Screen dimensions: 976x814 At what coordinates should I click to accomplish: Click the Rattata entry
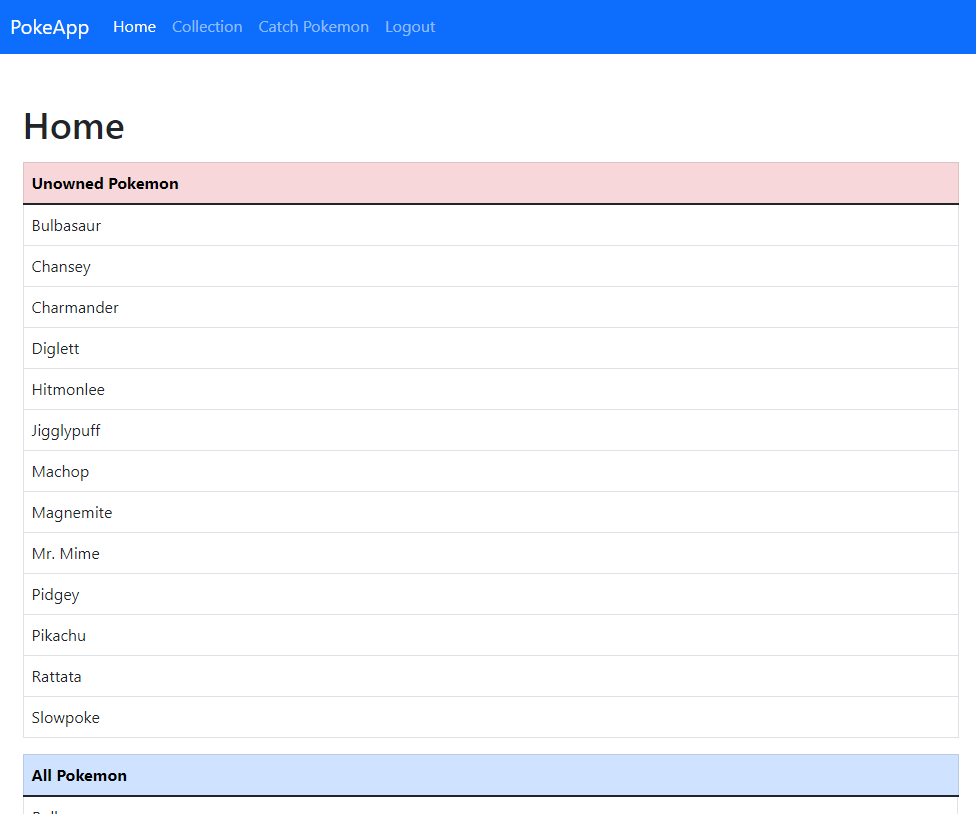490,677
